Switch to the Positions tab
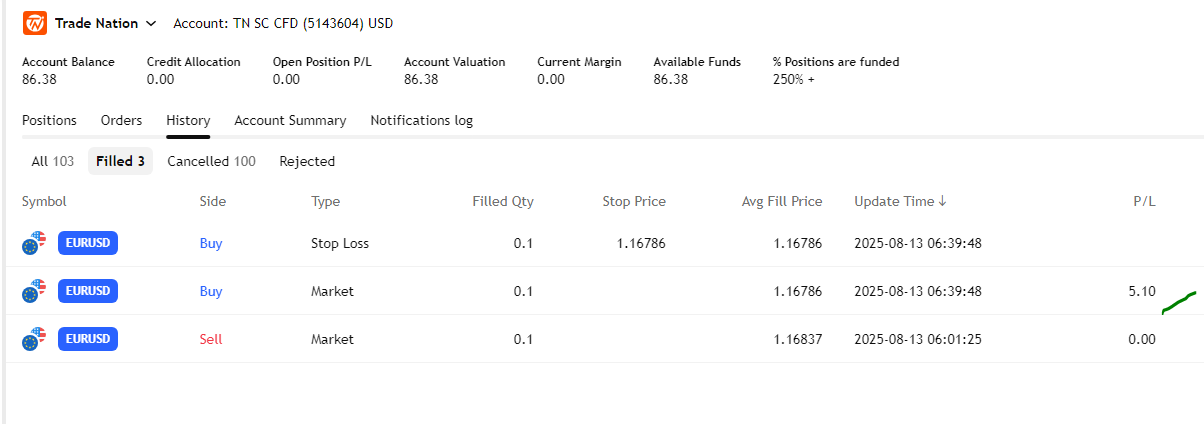Screen dimensions: 1204x424 (x=49, y=120)
